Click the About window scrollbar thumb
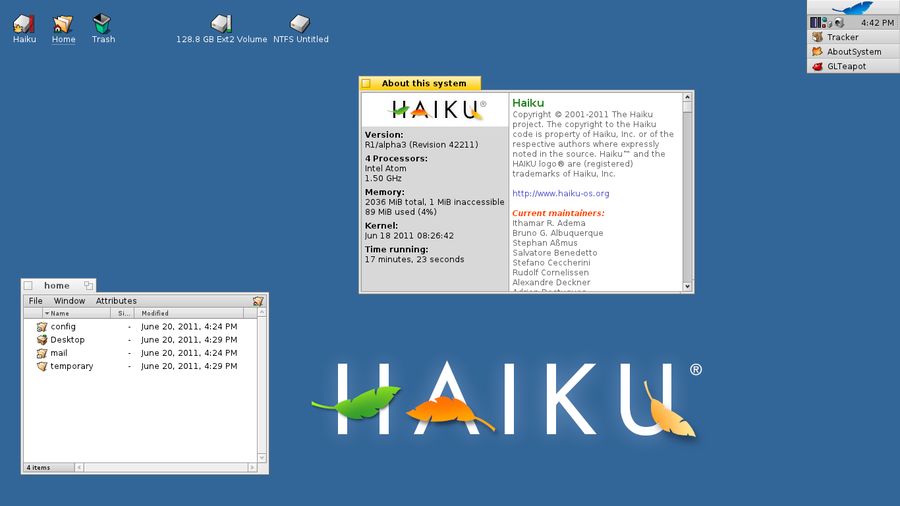The image size is (900, 506). pos(687,108)
